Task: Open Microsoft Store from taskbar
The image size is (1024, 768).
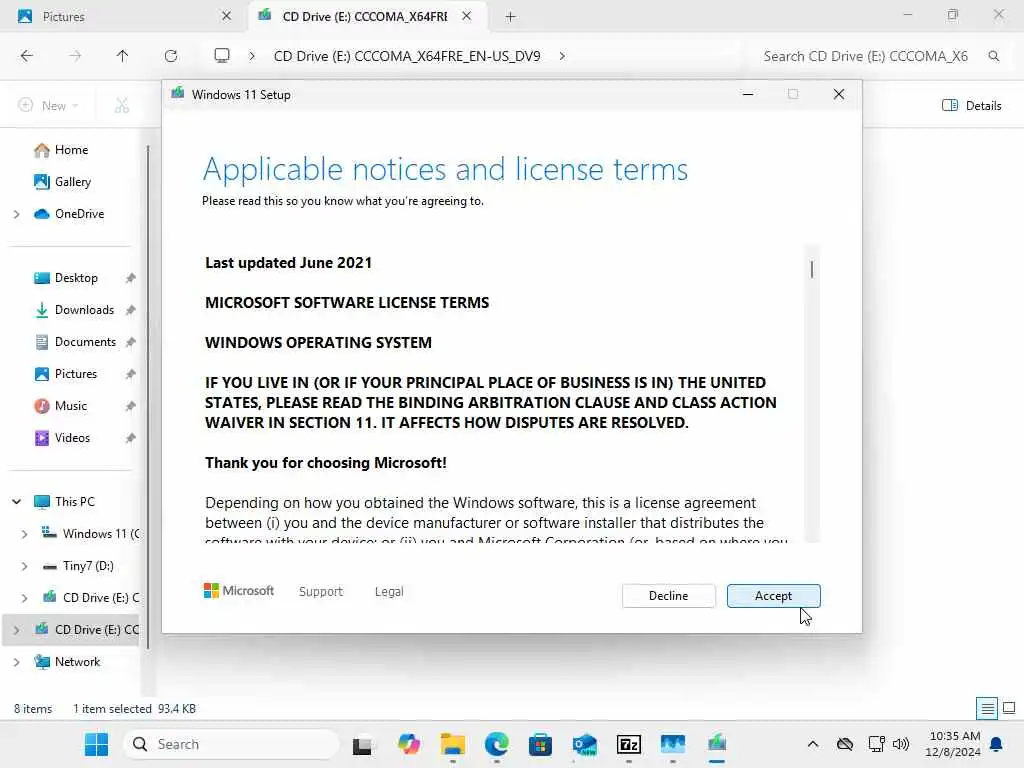Action: (541, 744)
